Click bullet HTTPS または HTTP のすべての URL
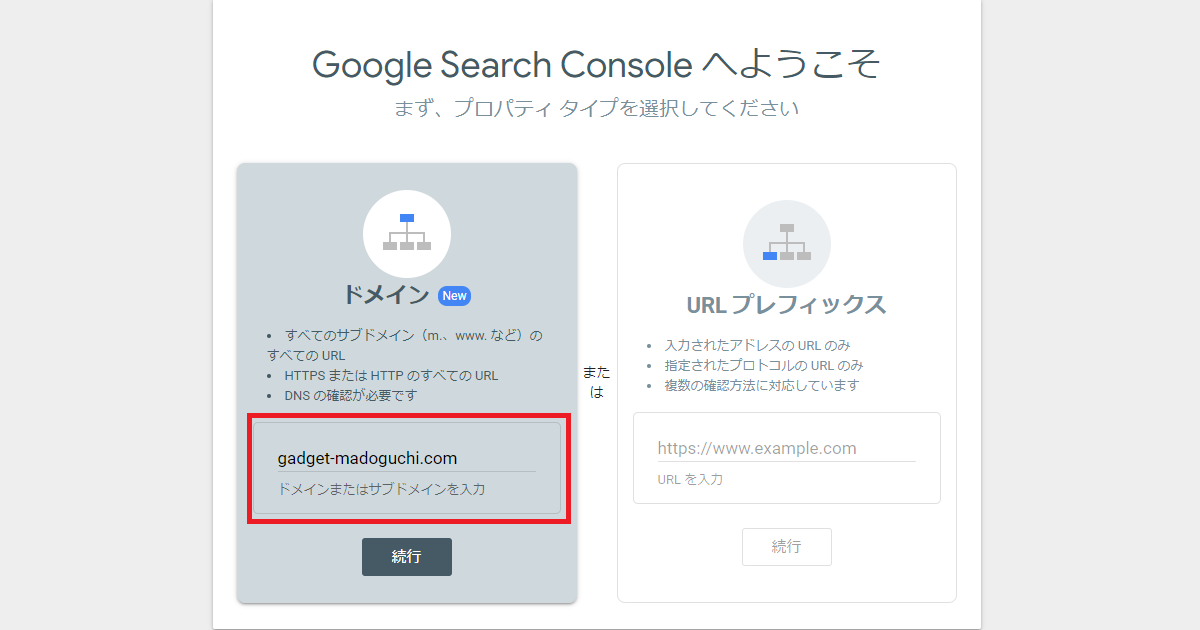The height and width of the screenshot is (630, 1200). (x=391, y=375)
